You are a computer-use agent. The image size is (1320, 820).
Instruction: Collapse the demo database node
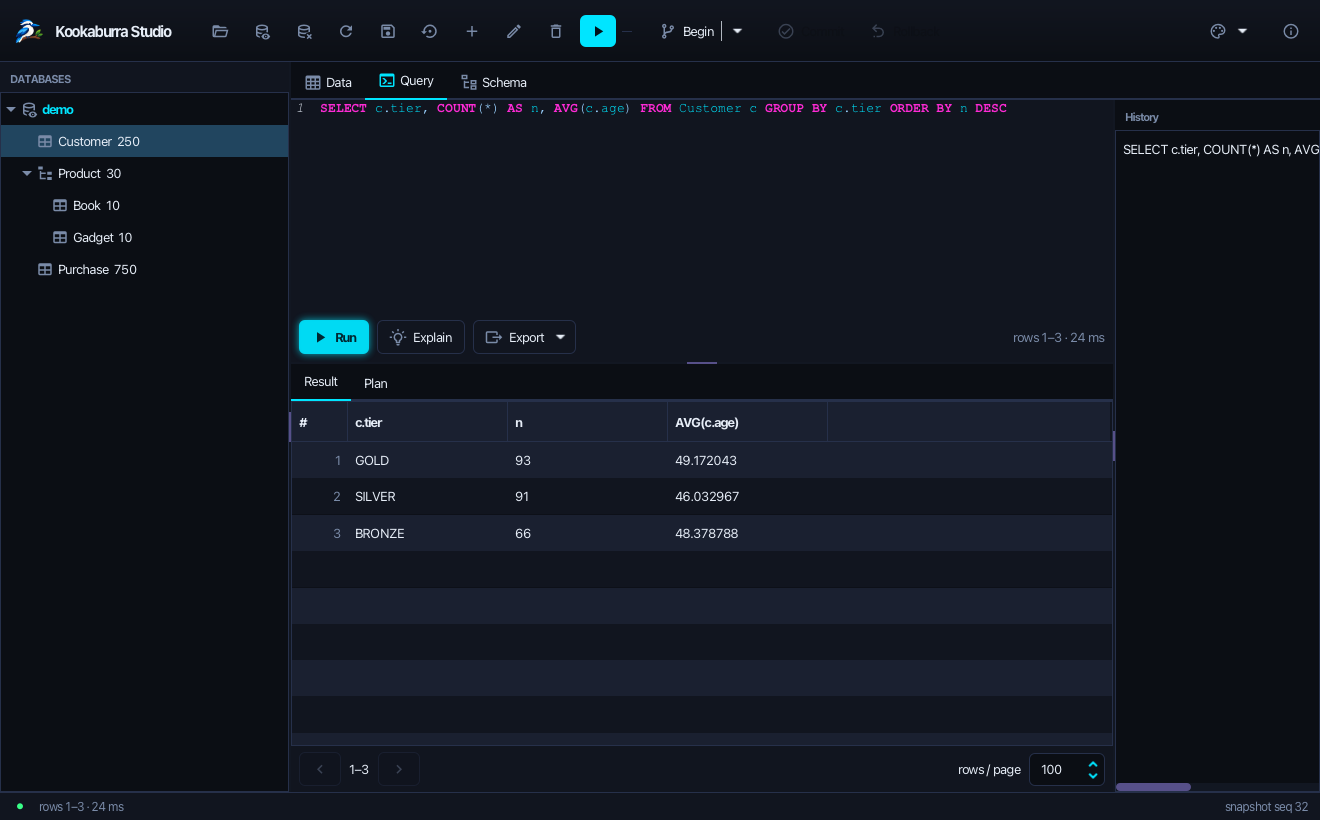(x=11, y=110)
